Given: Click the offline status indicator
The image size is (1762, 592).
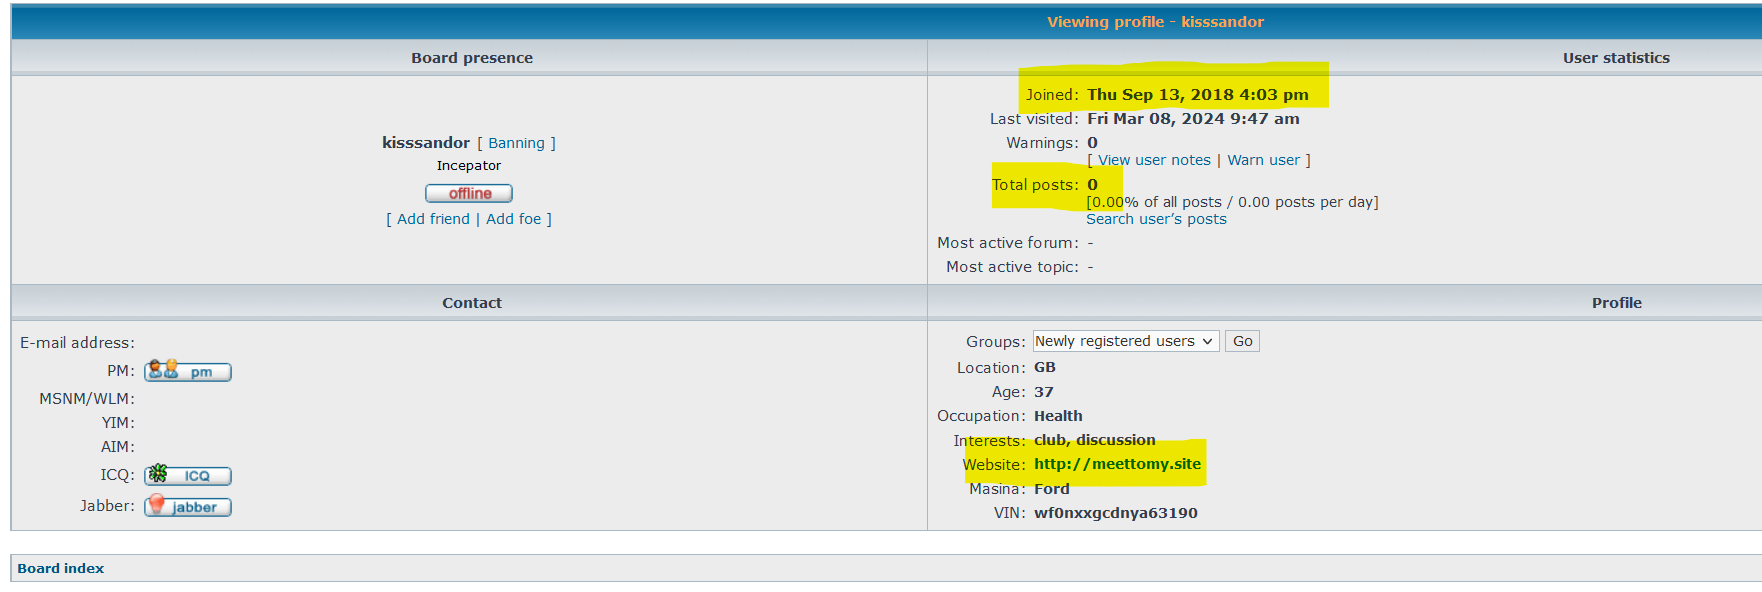Looking at the screenshot, I should click(469, 194).
